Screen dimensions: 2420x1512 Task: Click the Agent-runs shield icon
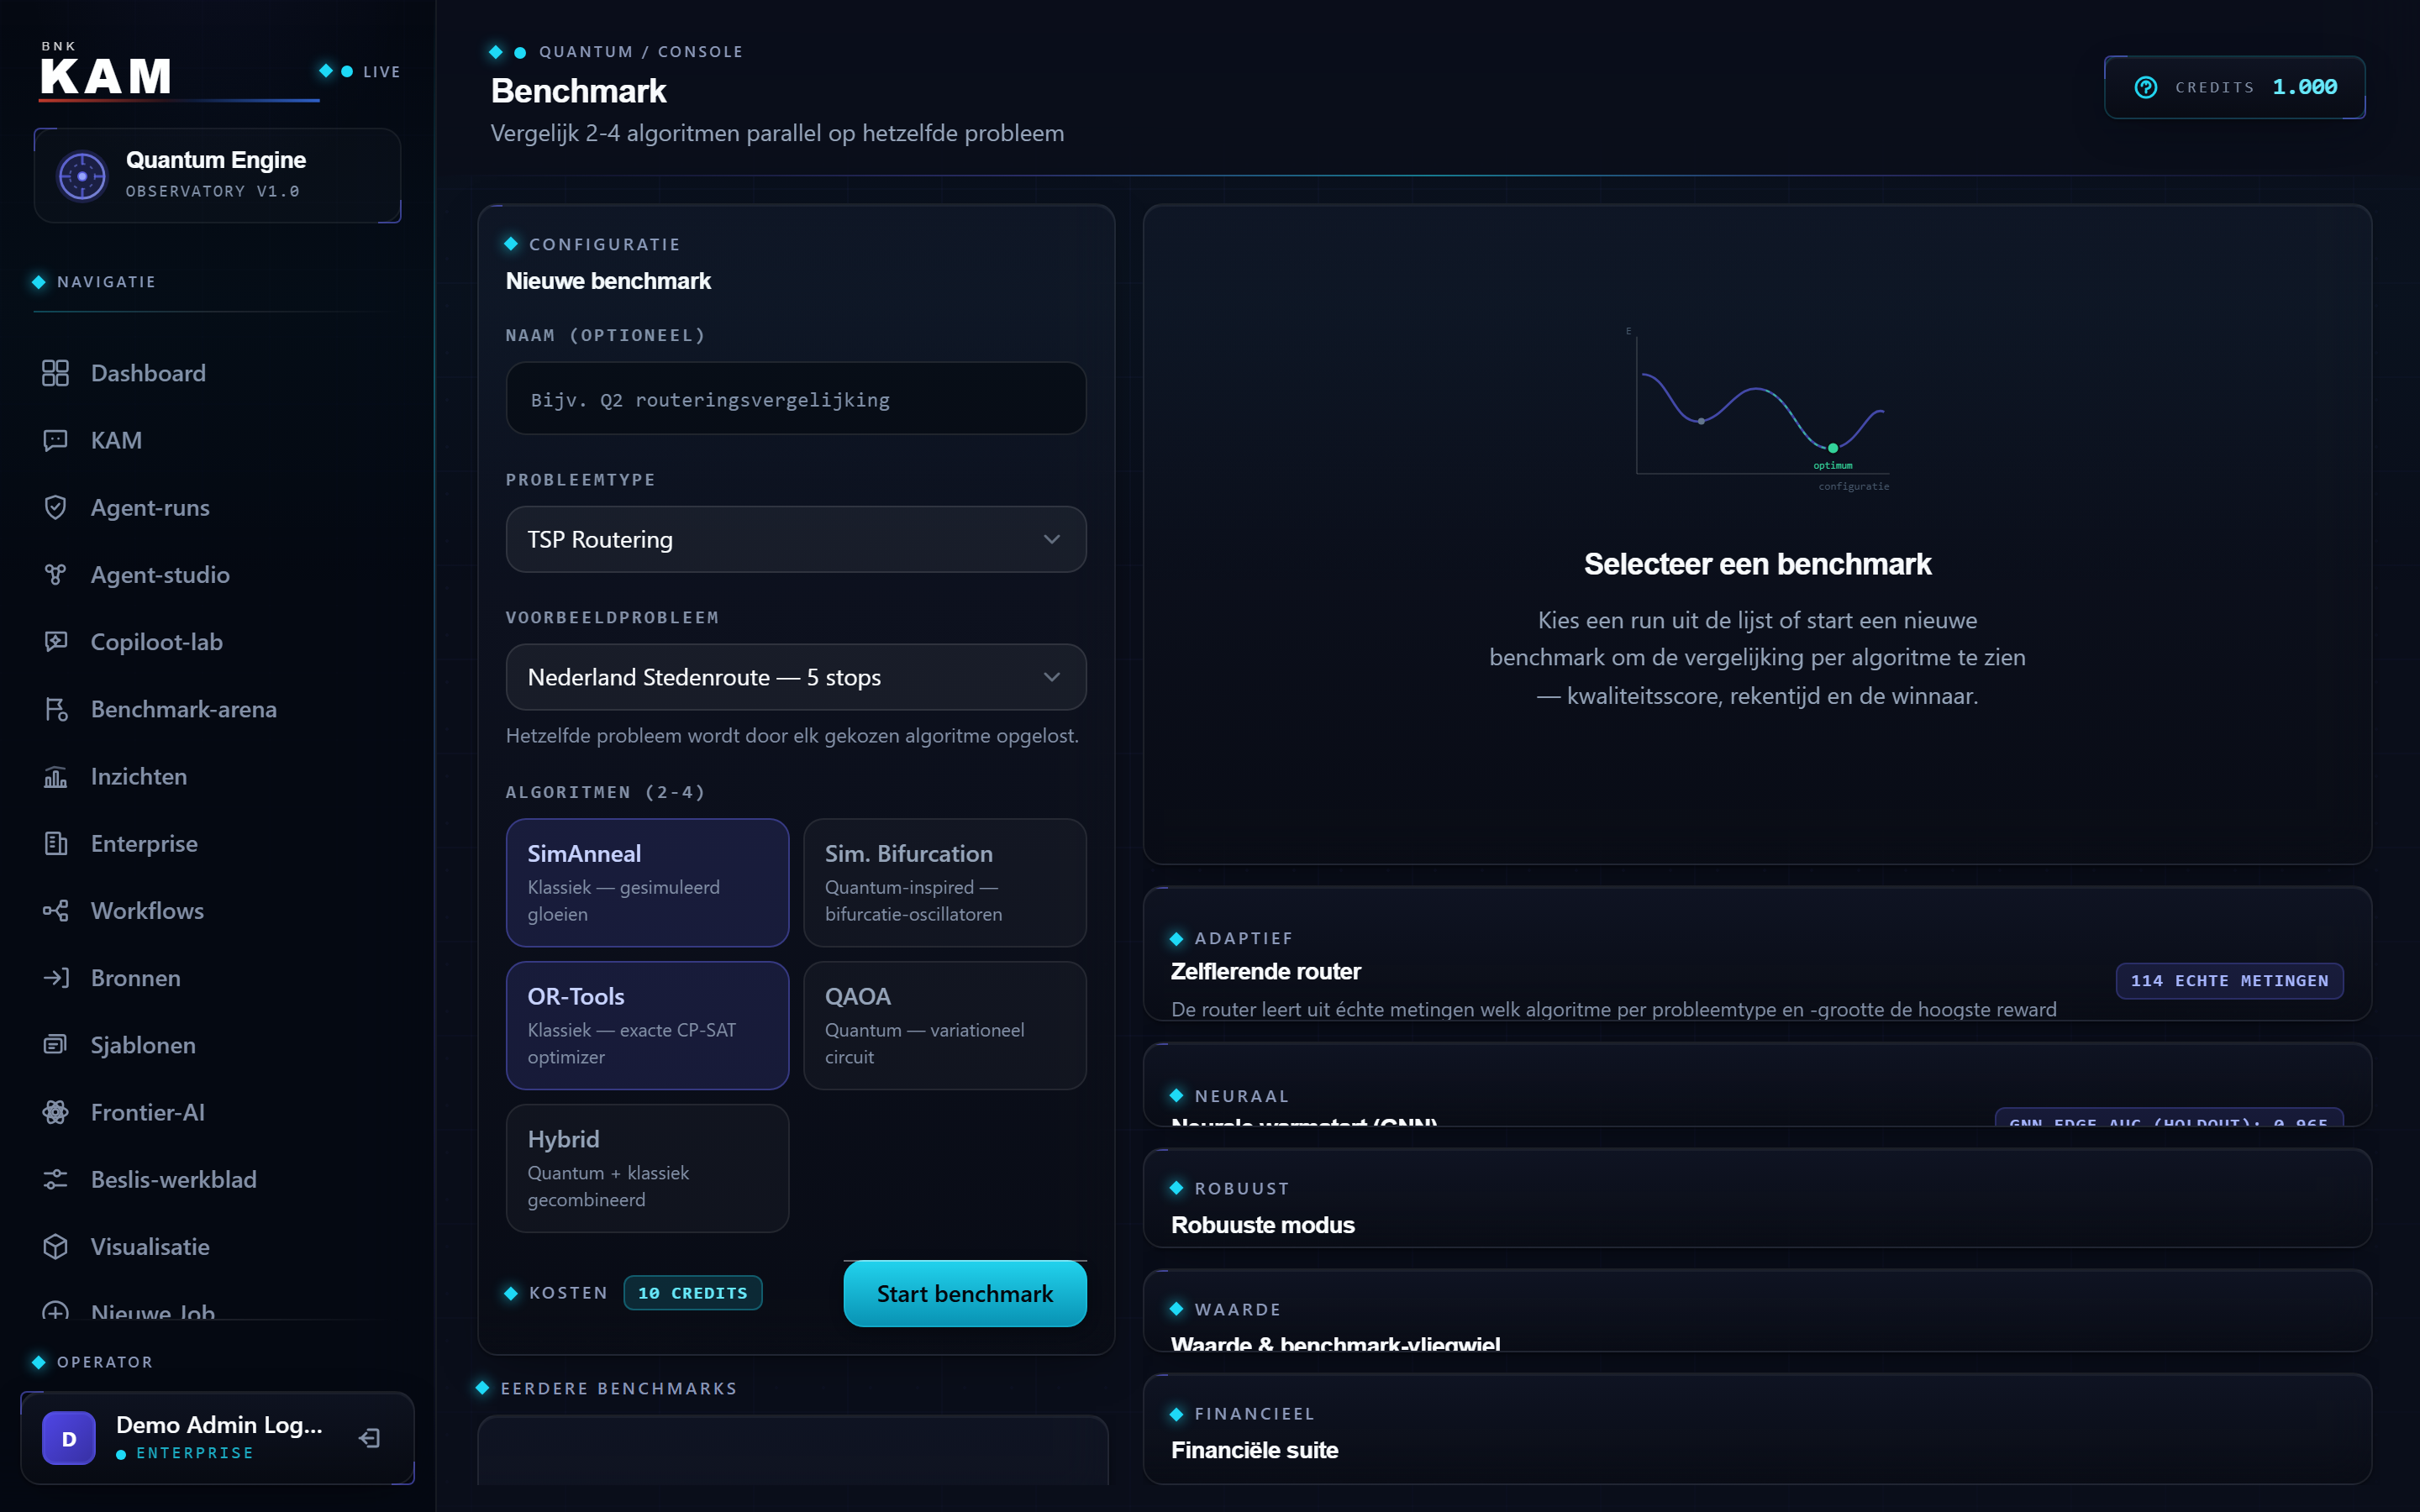click(x=55, y=507)
